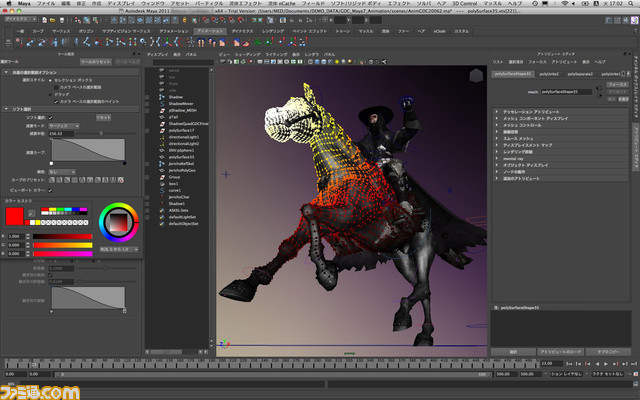
Task: Toggle カメラ ベースの選択範囲のペイント checkbox
Action: (56, 102)
